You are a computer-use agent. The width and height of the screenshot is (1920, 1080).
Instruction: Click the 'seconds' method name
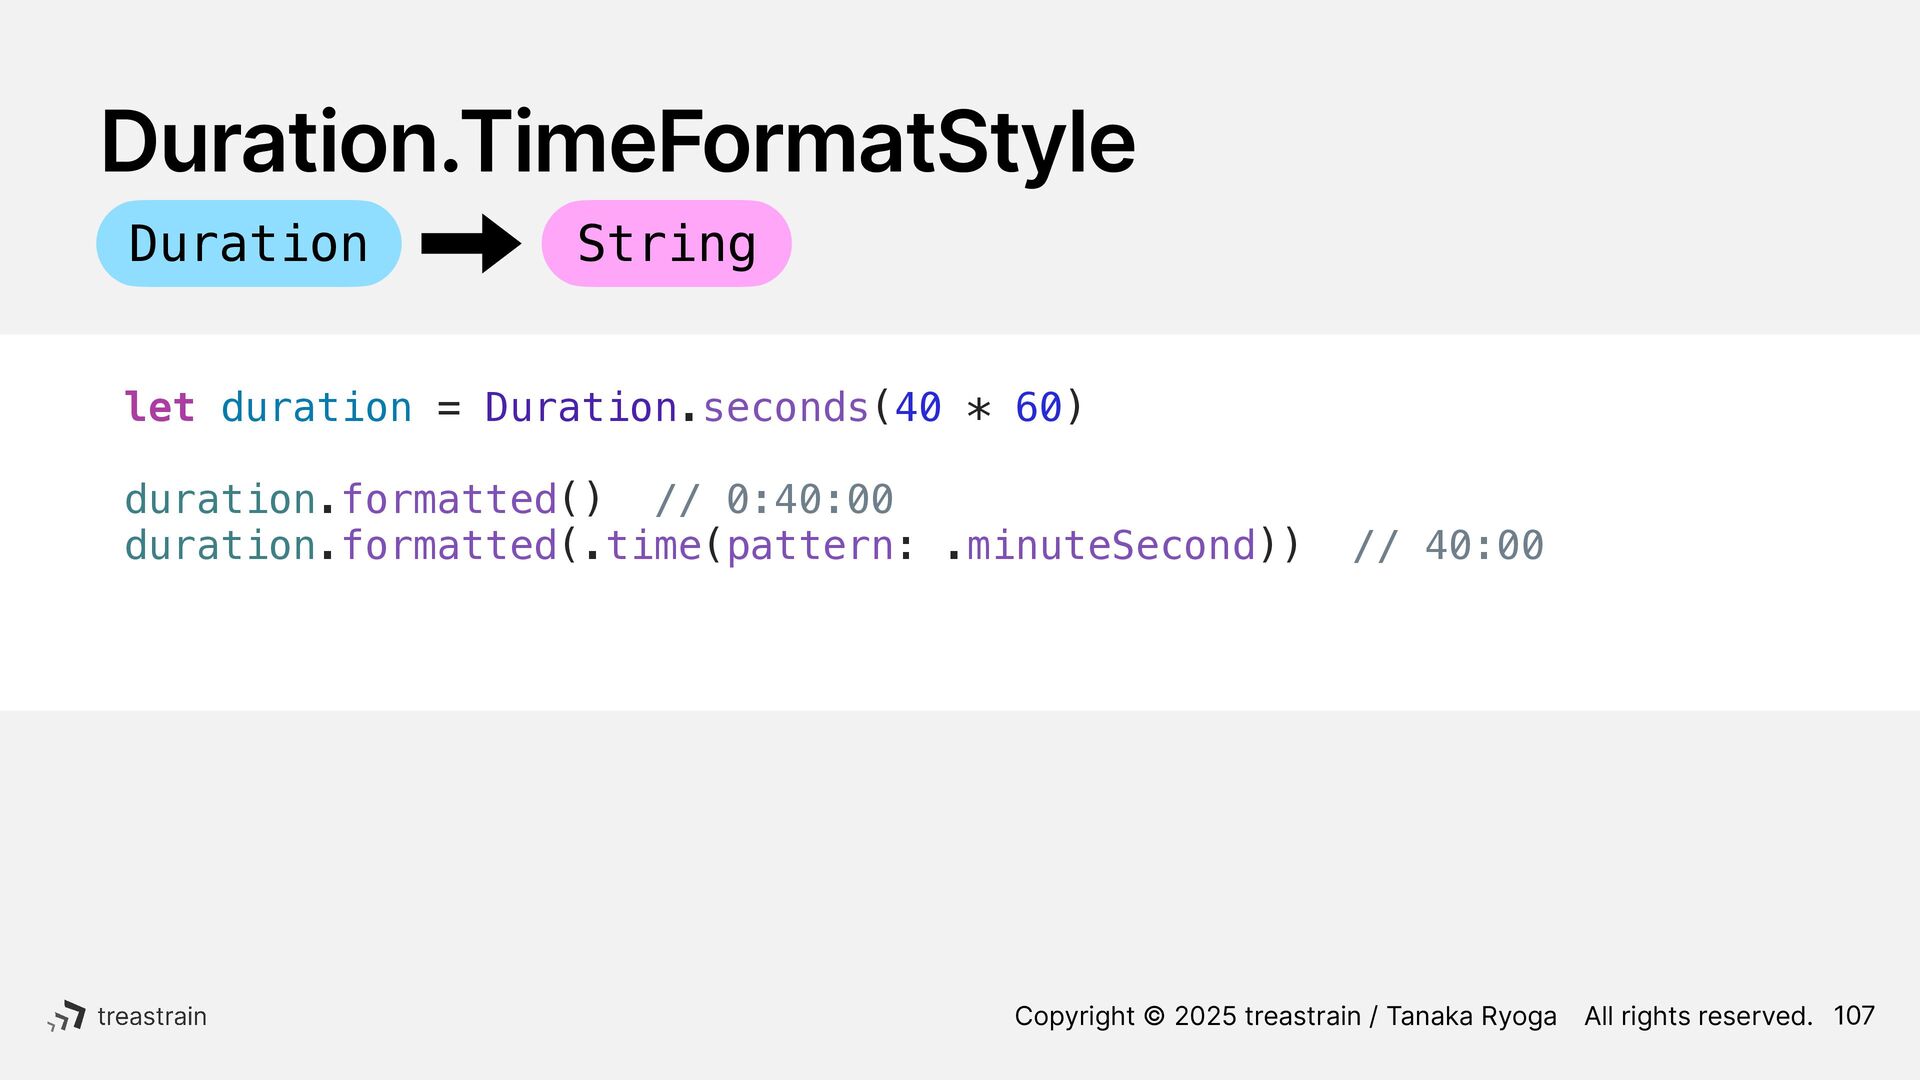click(785, 407)
